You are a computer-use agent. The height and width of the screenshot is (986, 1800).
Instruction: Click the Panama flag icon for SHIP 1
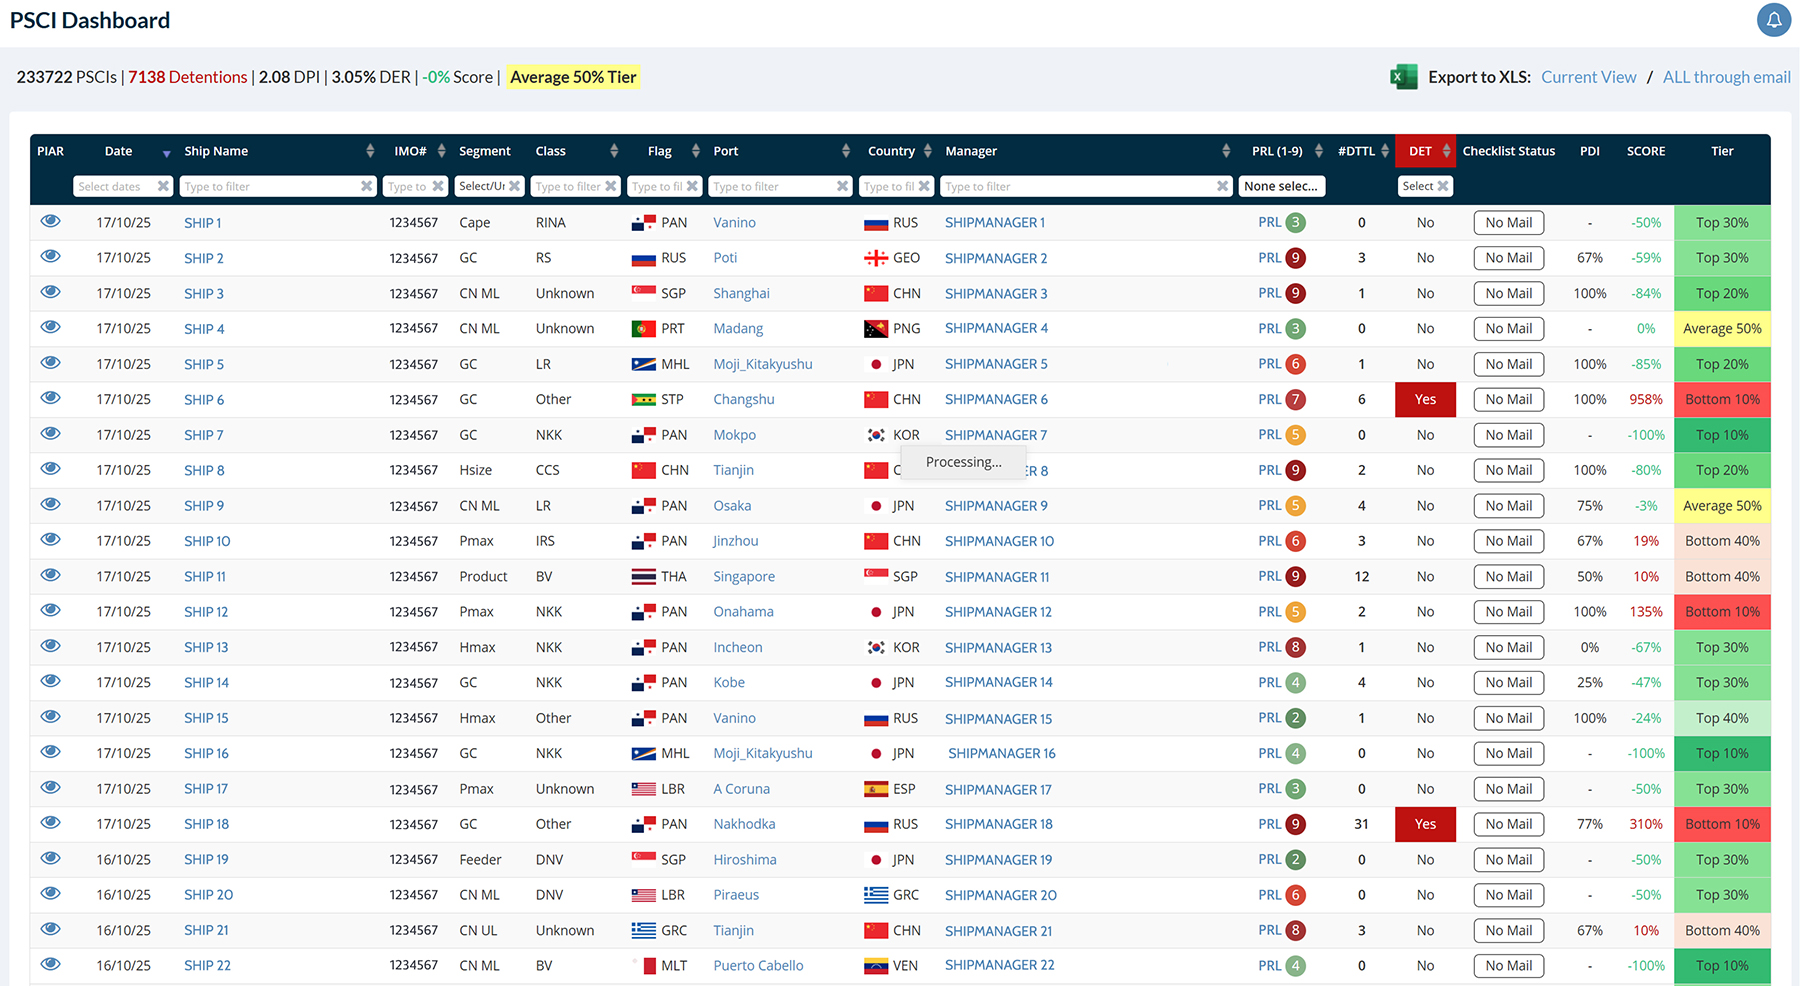643,223
